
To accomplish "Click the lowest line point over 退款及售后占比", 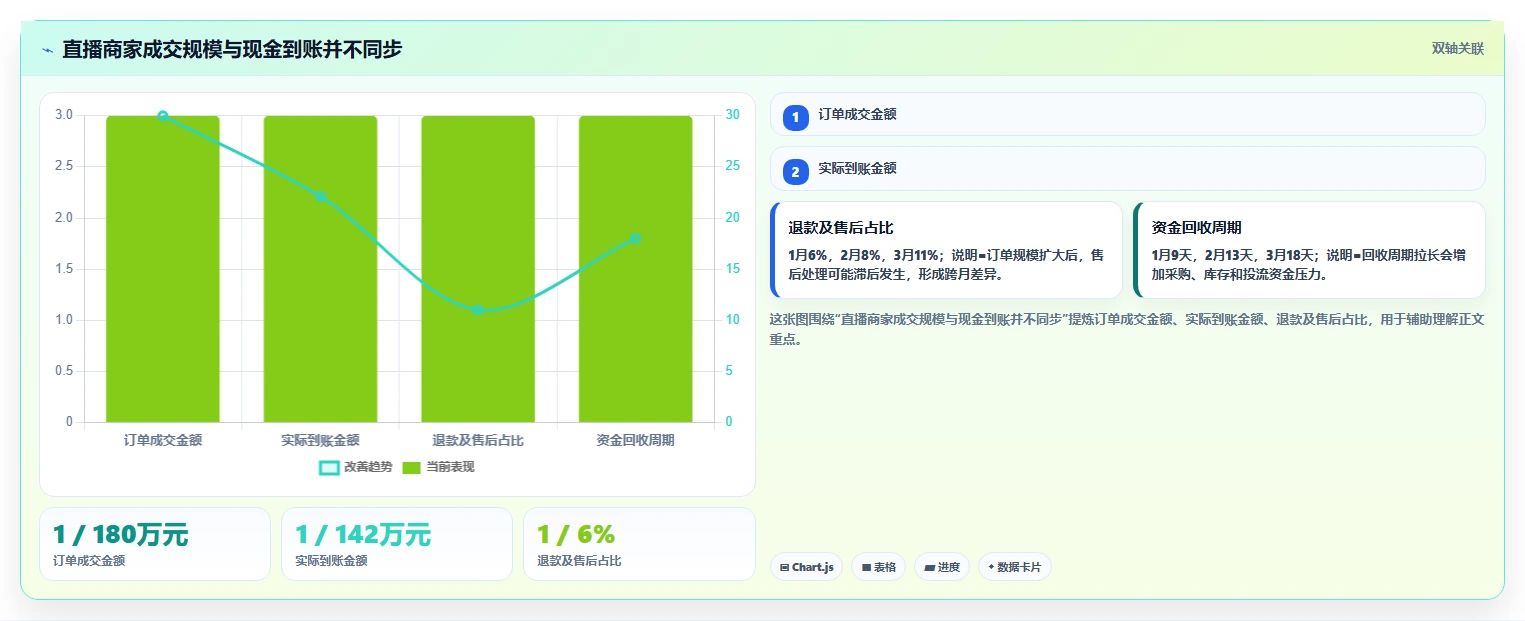I will pyautogui.click(x=478, y=310).
